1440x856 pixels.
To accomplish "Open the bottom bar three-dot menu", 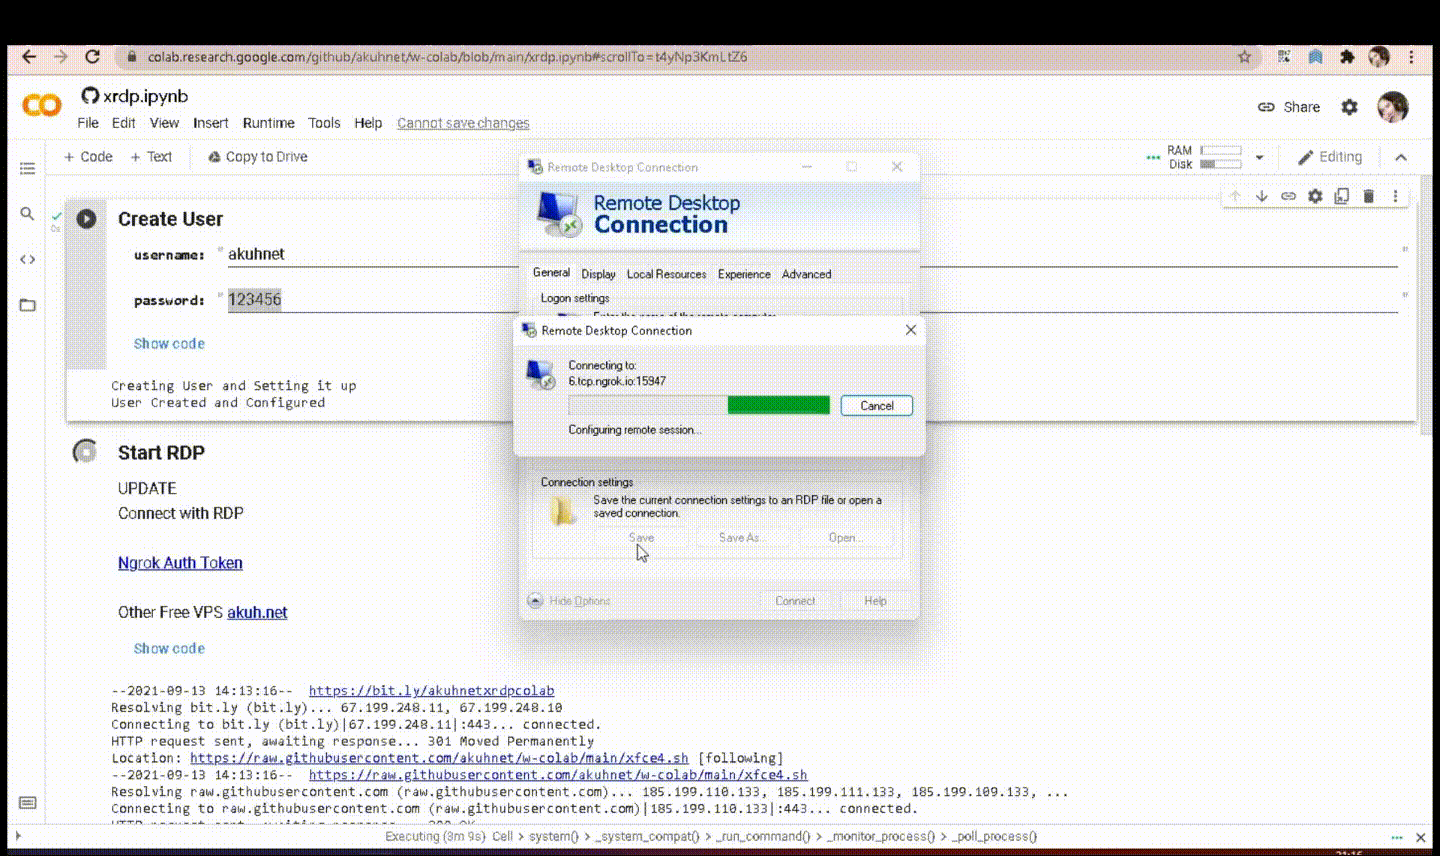I will point(1396,837).
